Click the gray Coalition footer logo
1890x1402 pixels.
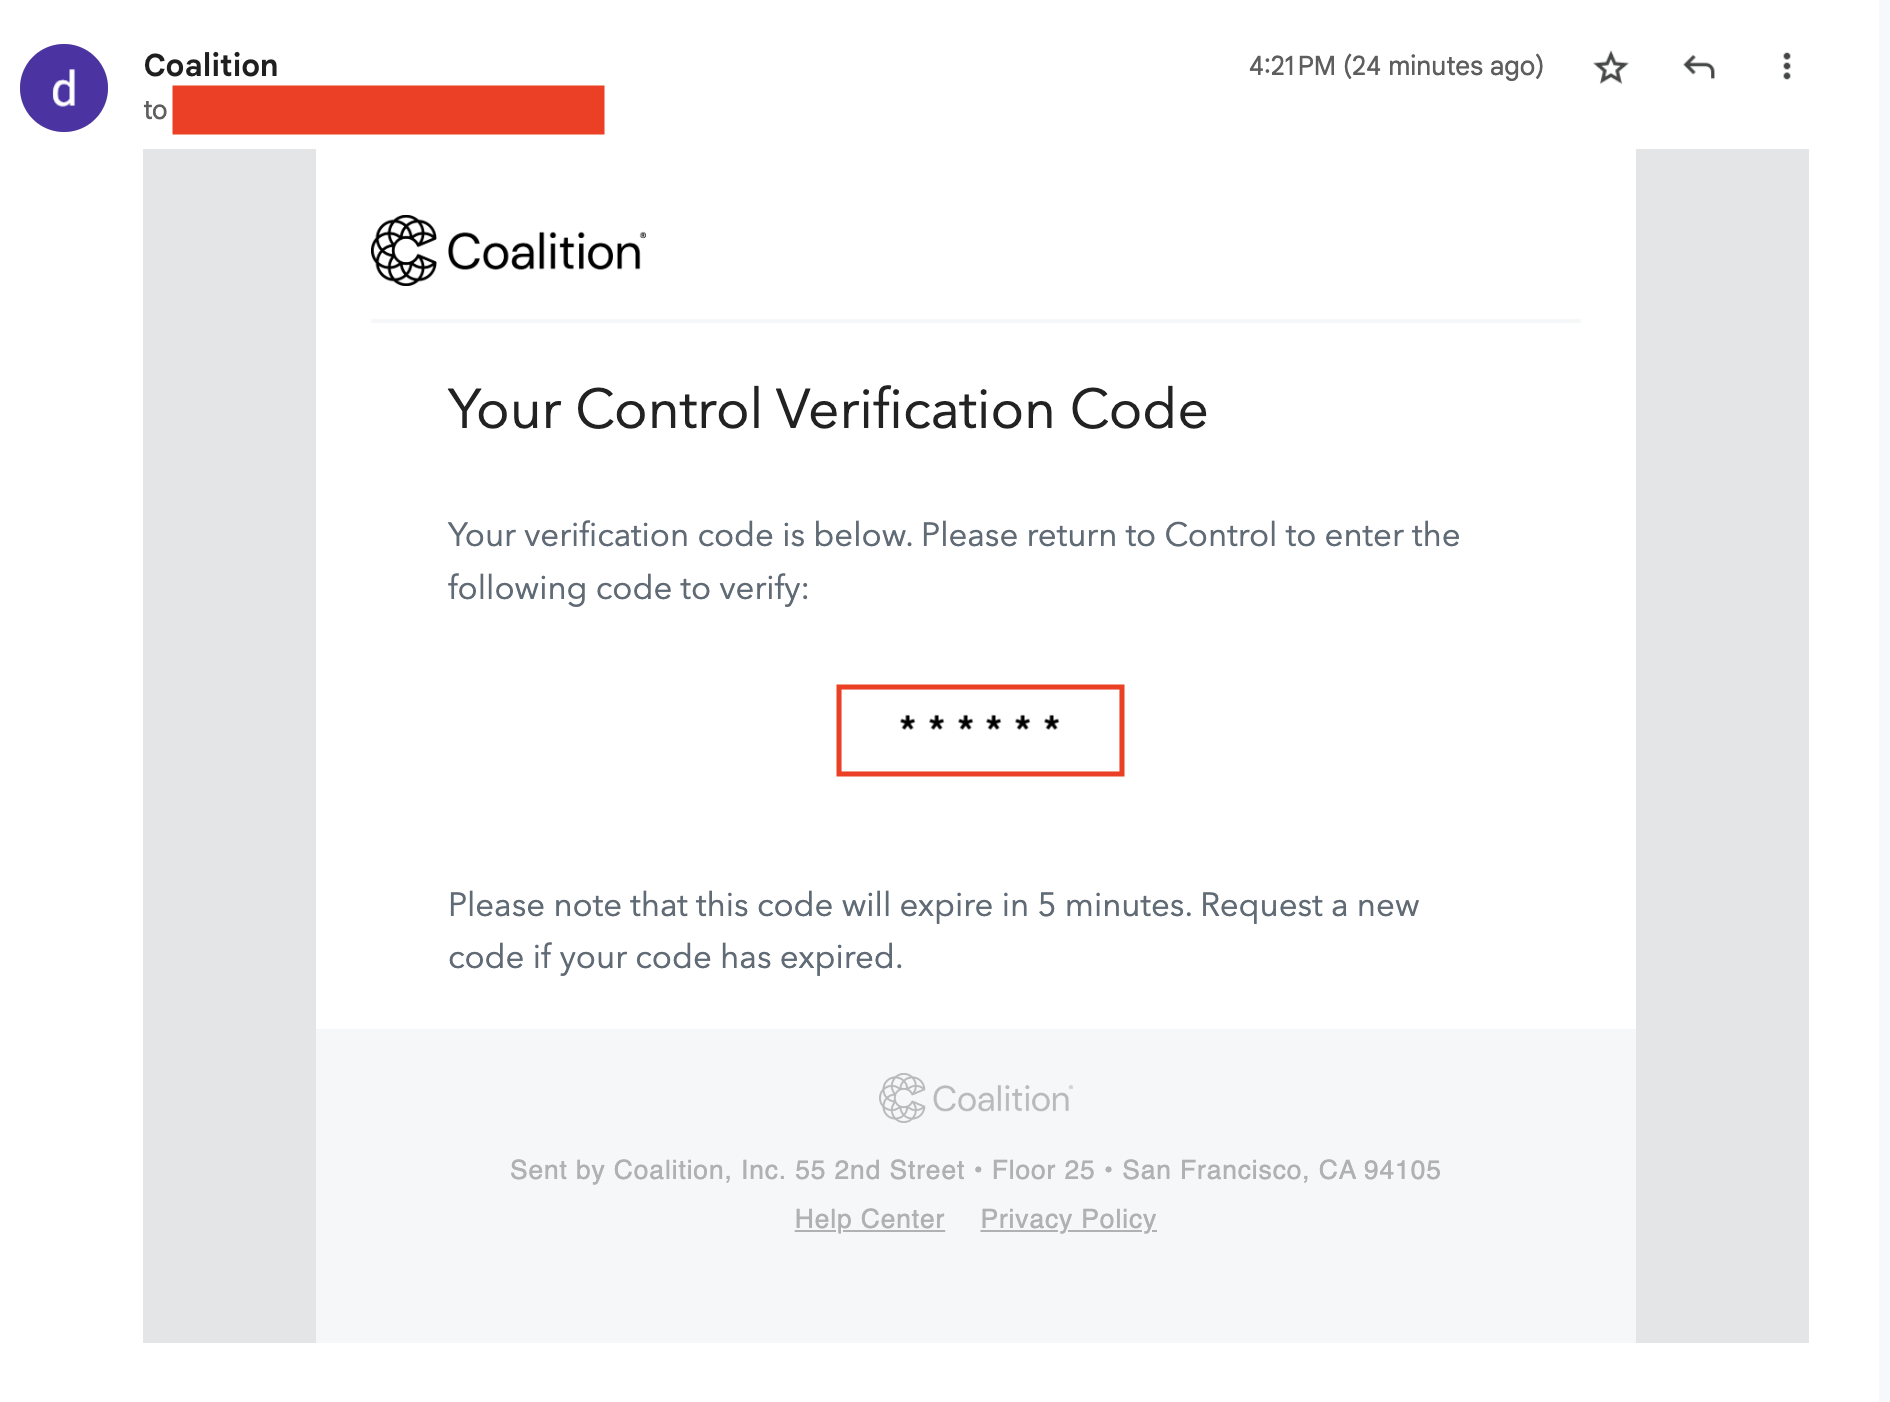[x=976, y=1098]
